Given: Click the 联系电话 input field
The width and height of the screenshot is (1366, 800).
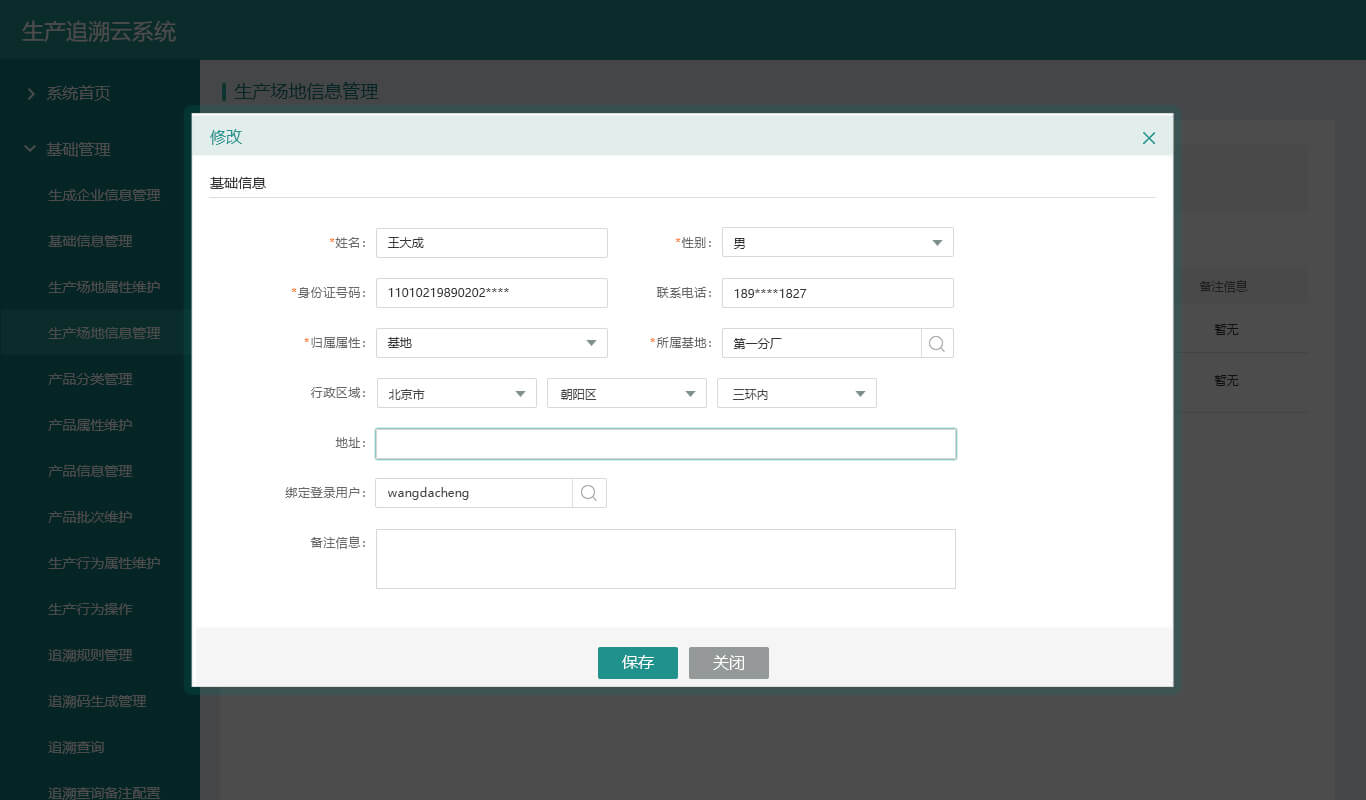Looking at the screenshot, I should click(837, 293).
